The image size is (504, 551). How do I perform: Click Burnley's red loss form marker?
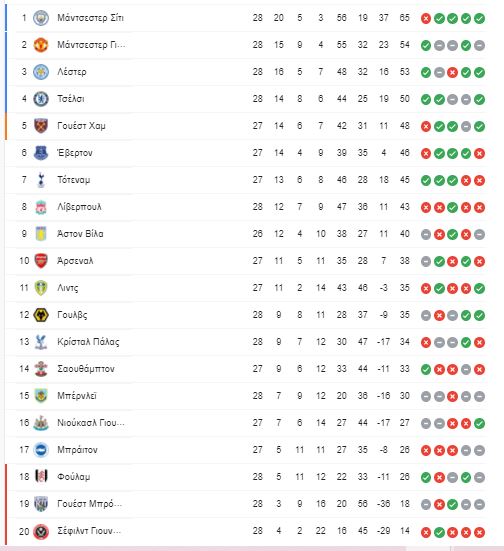click(452, 396)
